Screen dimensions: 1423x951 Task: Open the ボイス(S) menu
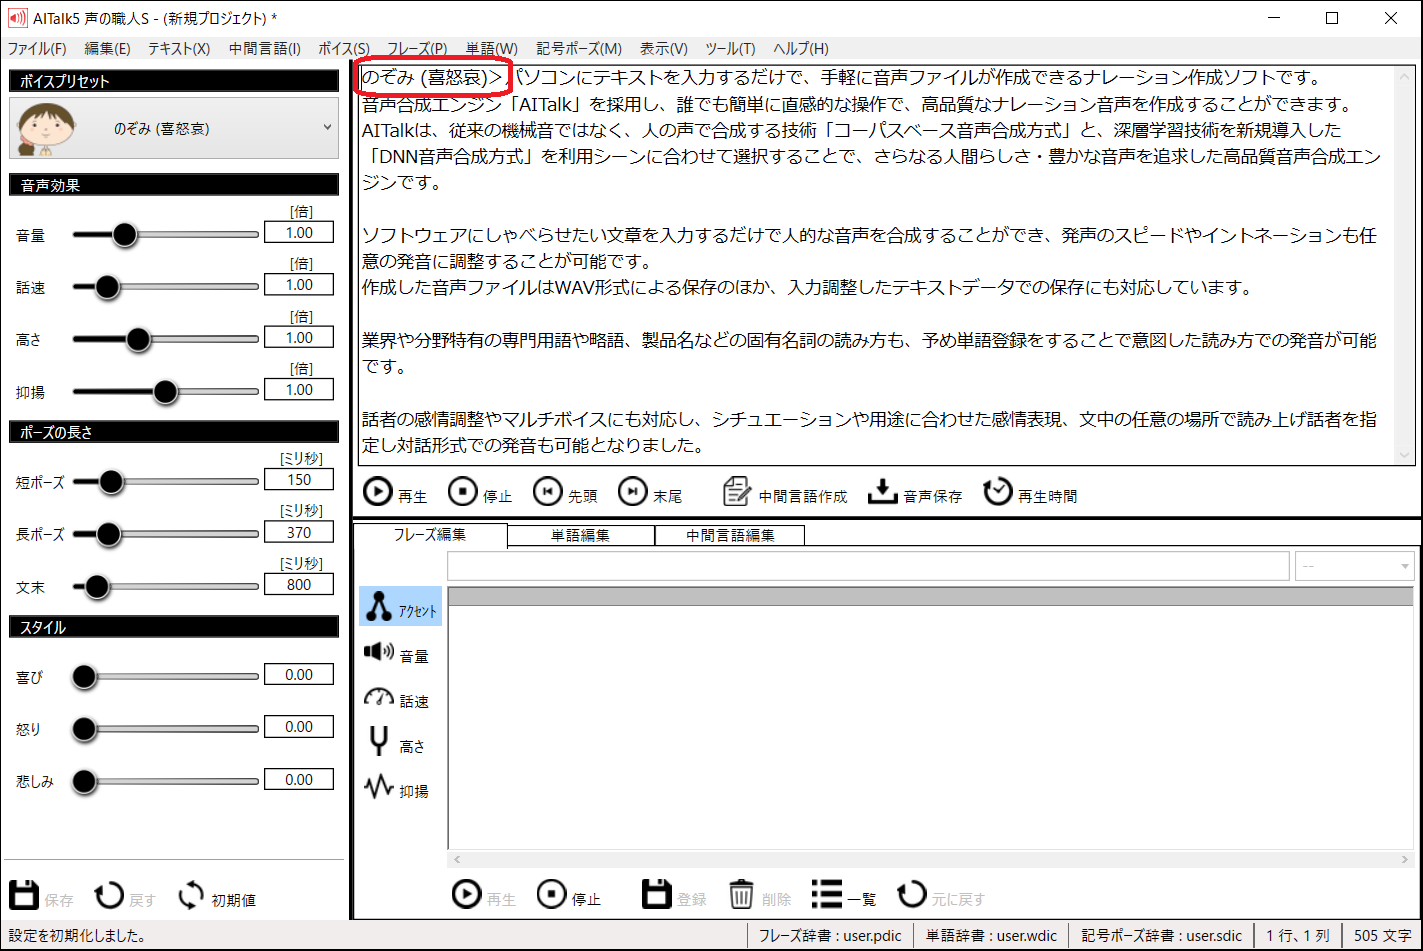coord(344,48)
